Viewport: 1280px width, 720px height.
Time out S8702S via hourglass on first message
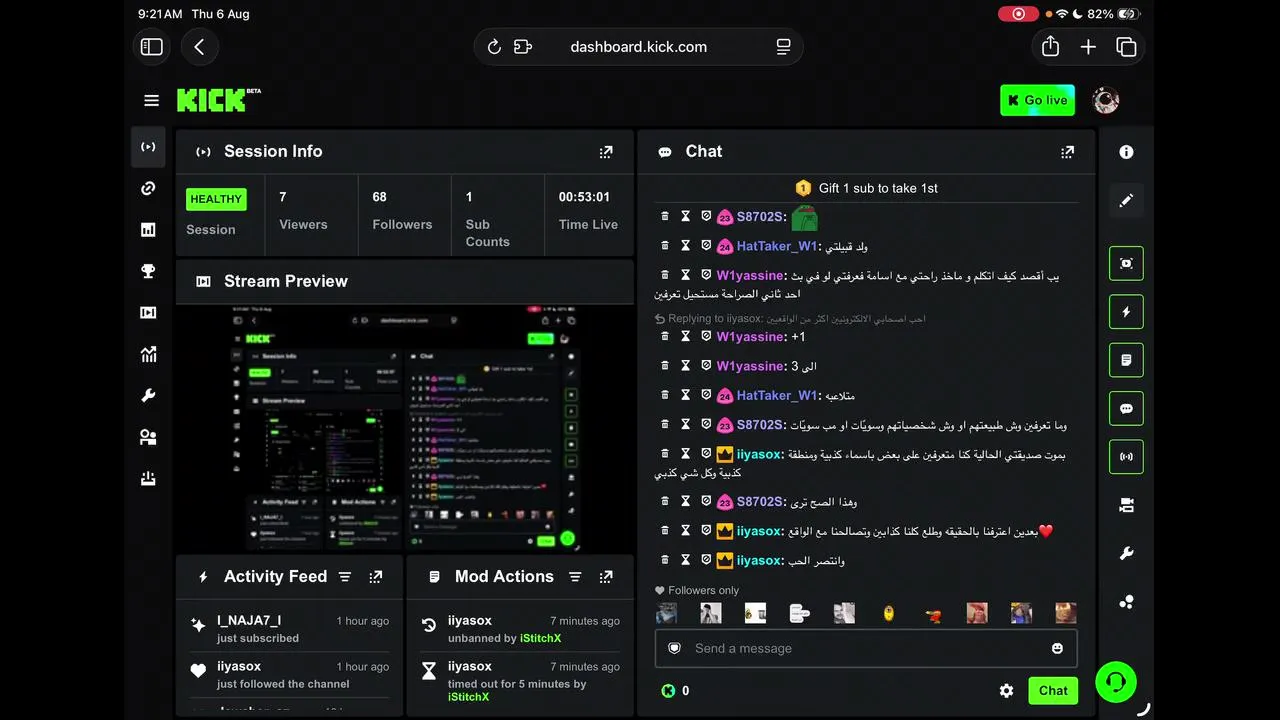click(x=686, y=216)
